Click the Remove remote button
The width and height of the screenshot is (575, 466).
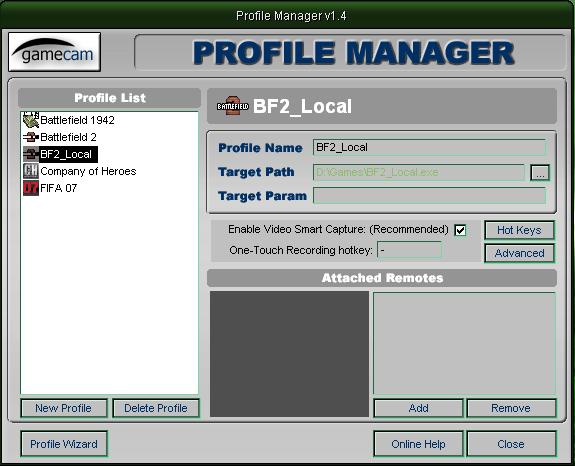tap(511, 408)
